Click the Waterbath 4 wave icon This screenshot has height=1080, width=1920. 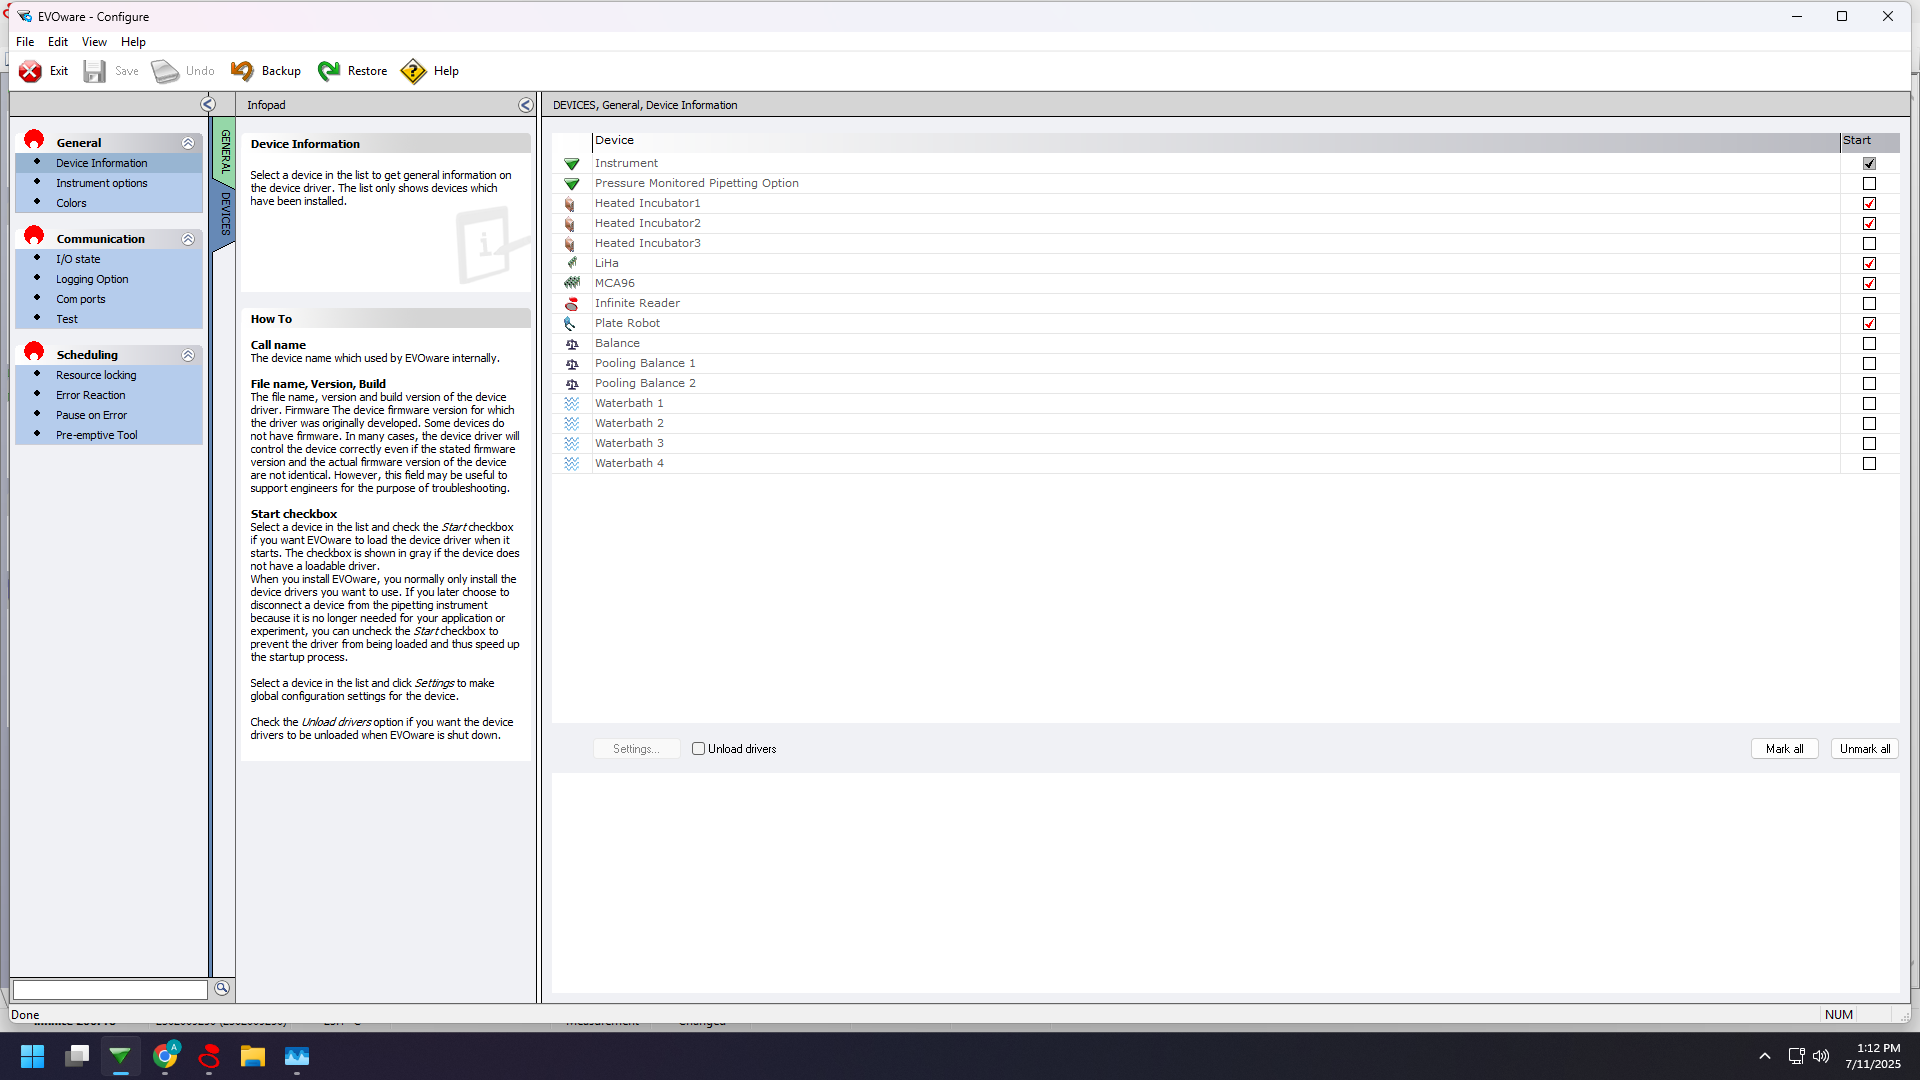572,464
